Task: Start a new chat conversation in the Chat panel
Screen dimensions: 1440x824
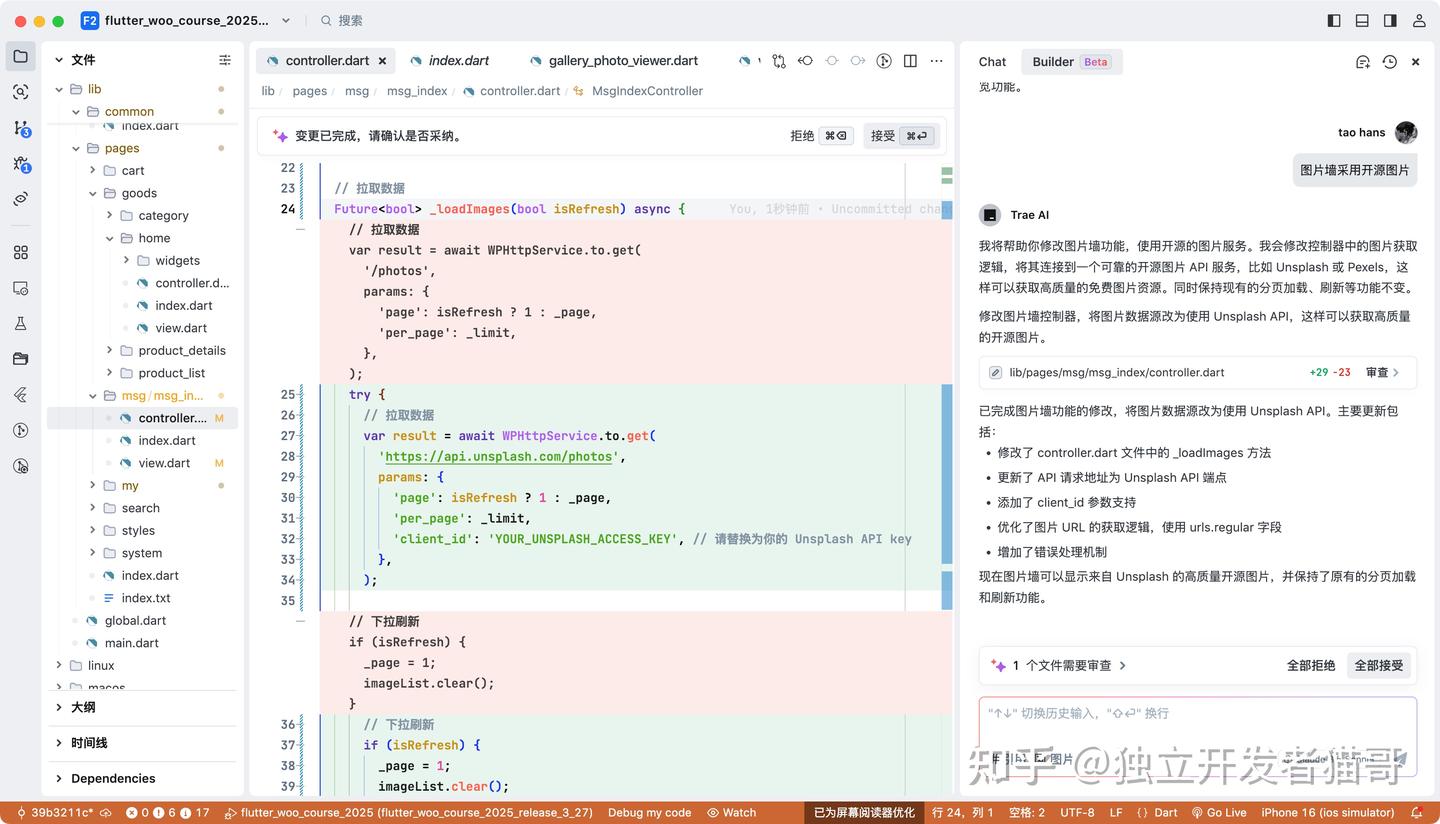Action: (1362, 61)
